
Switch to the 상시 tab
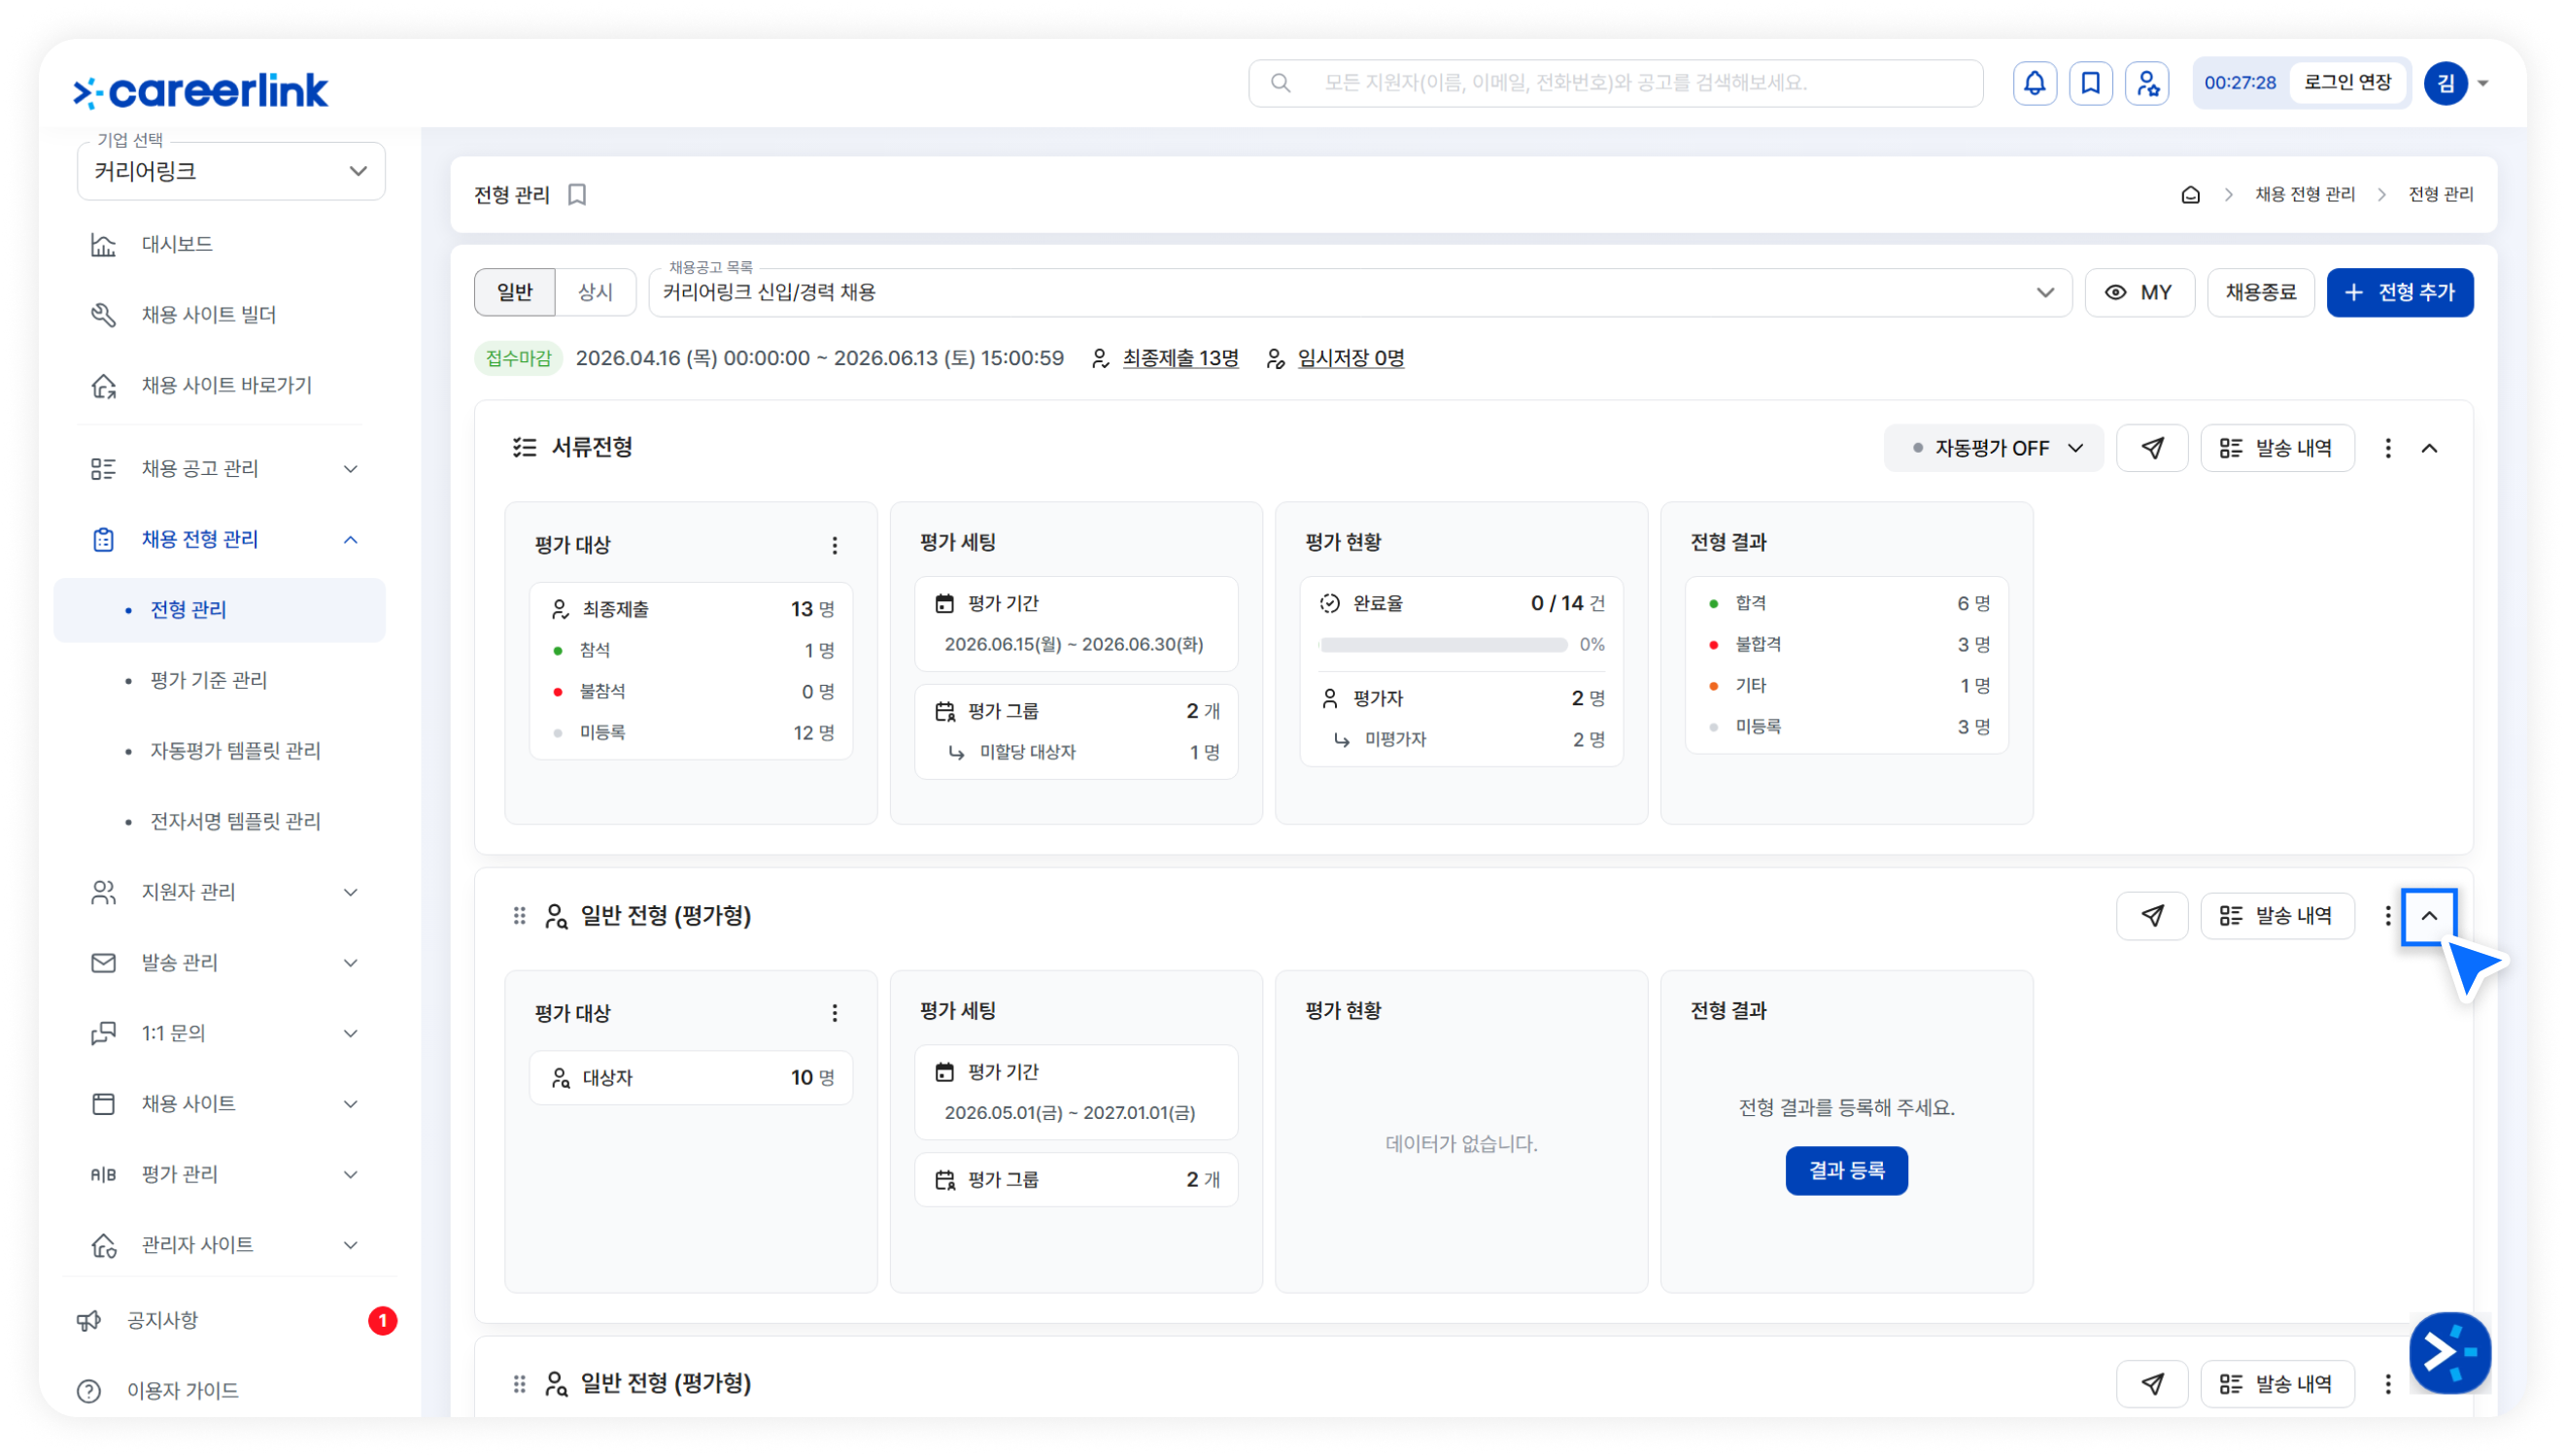pos(595,292)
